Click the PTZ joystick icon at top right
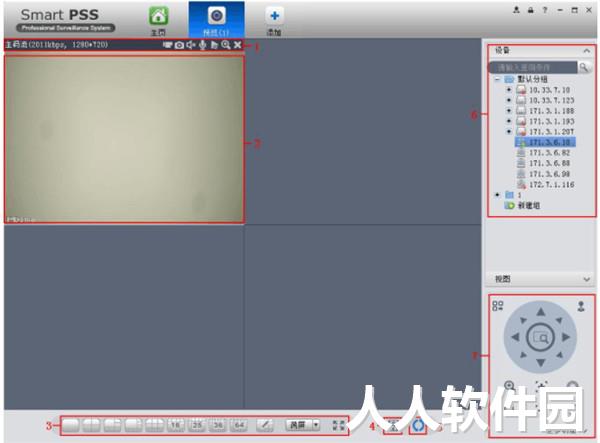Viewport: 600px width, 443px height. pyautogui.click(x=581, y=306)
